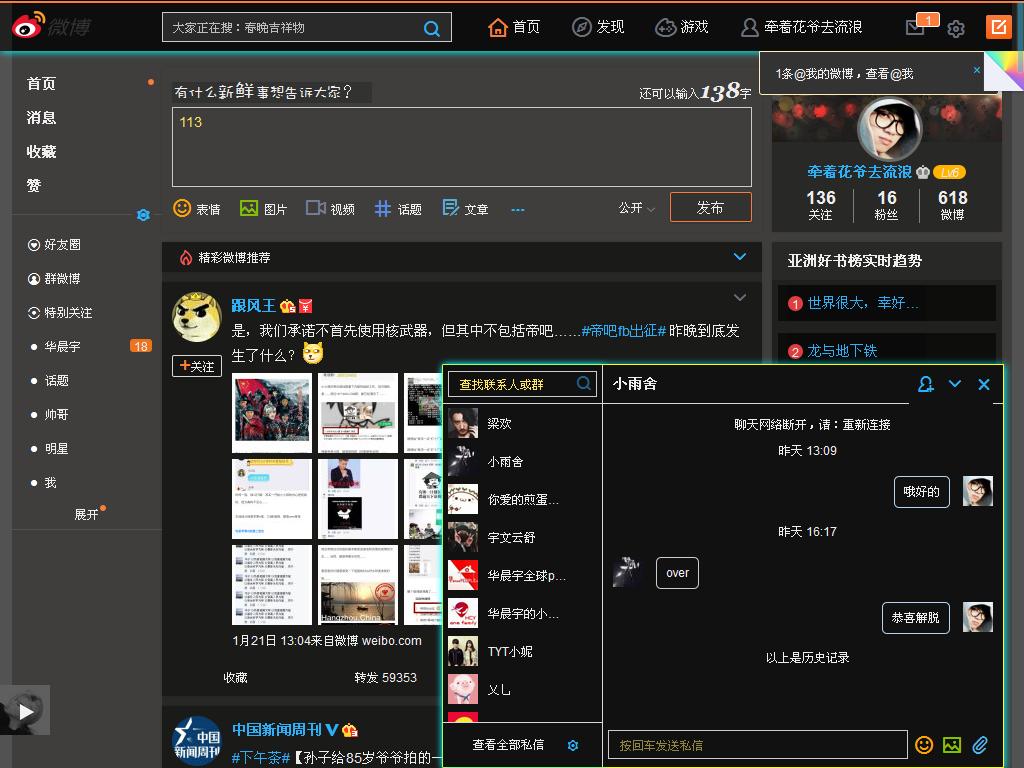
Task: Click 查看全部私信 at chat bottom
Action: pyautogui.click(x=508, y=744)
